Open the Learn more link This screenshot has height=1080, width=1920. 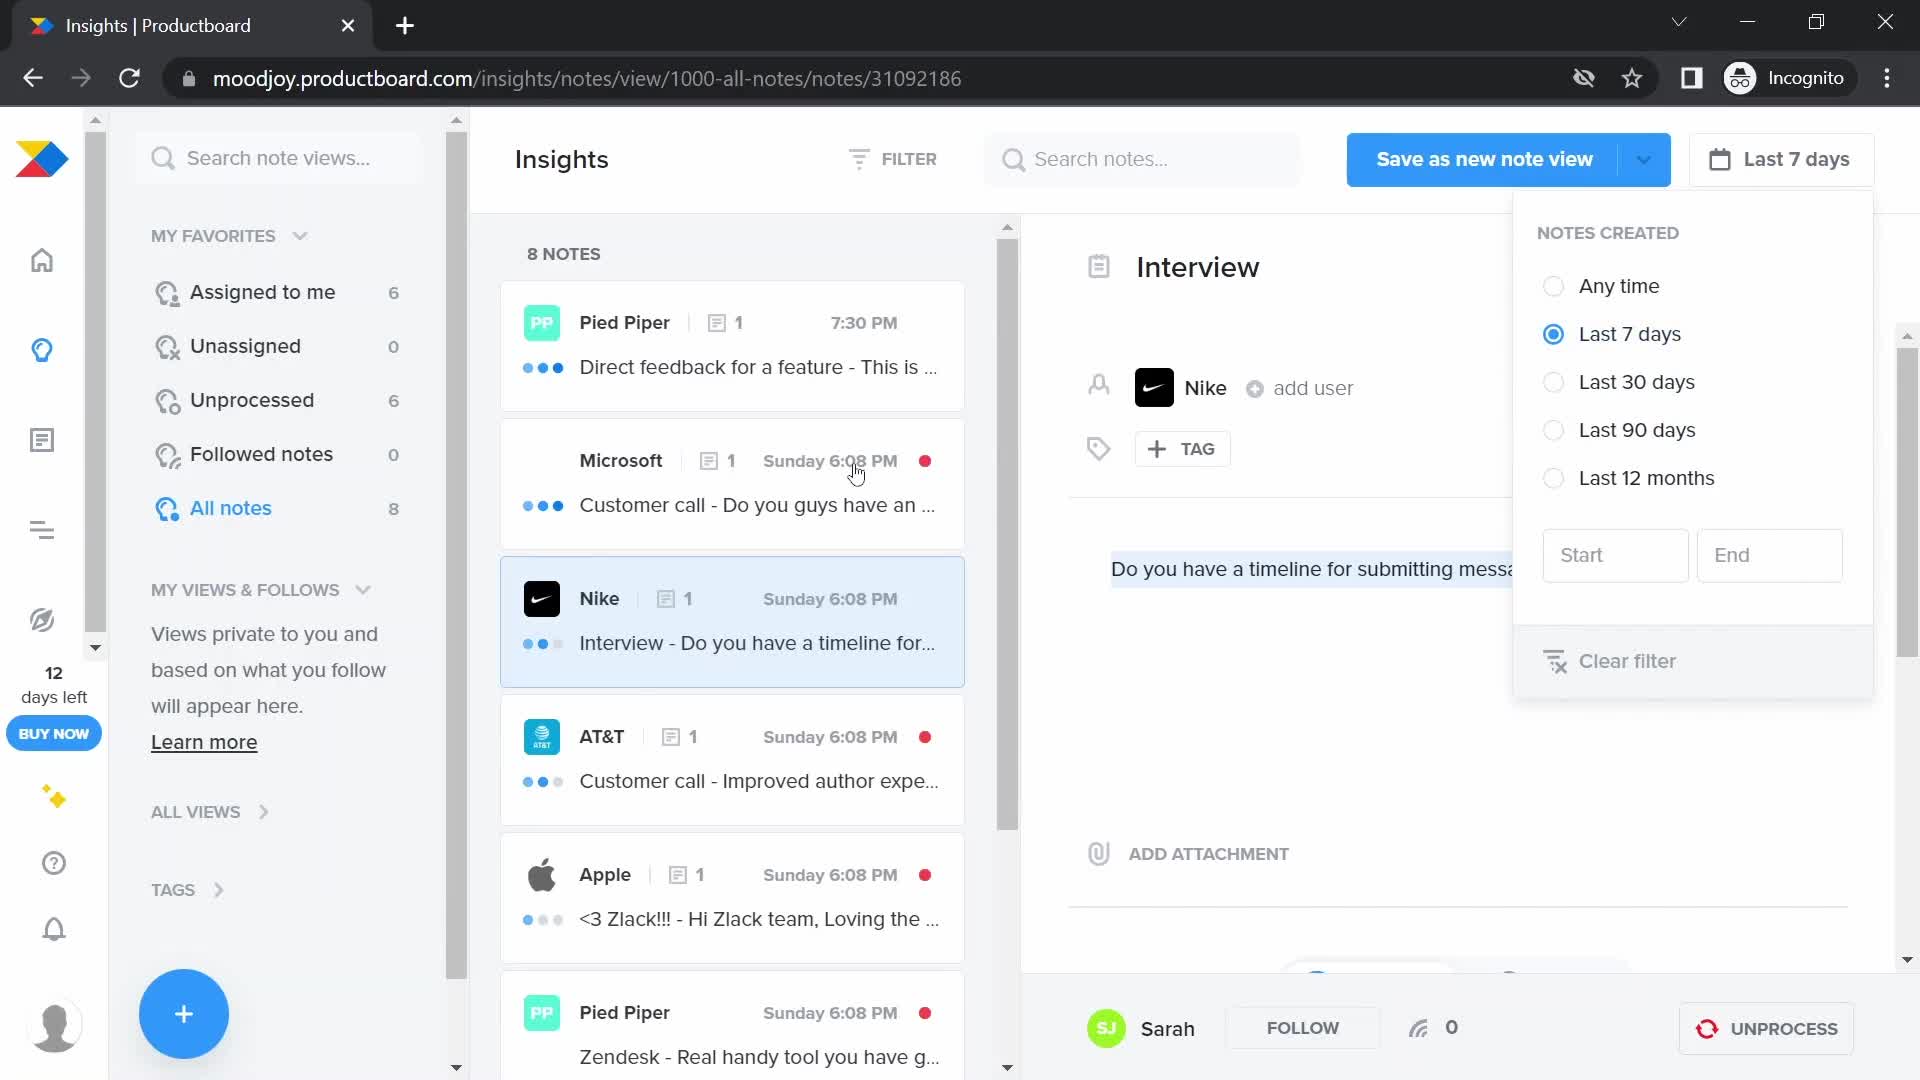pyautogui.click(x=204, y=743)
